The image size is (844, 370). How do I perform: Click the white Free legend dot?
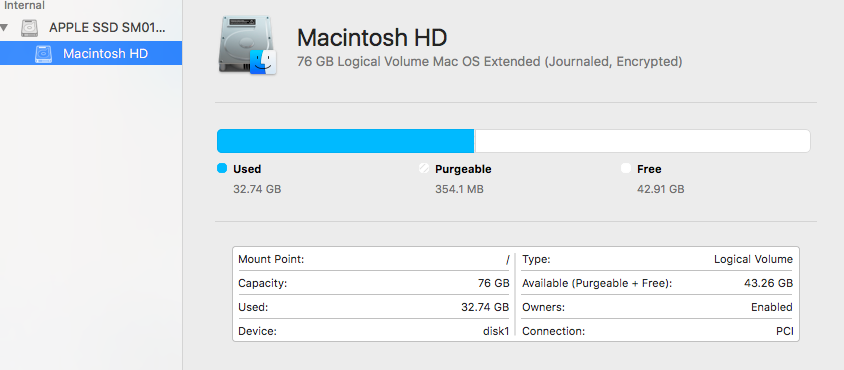[x=625, y=168]
